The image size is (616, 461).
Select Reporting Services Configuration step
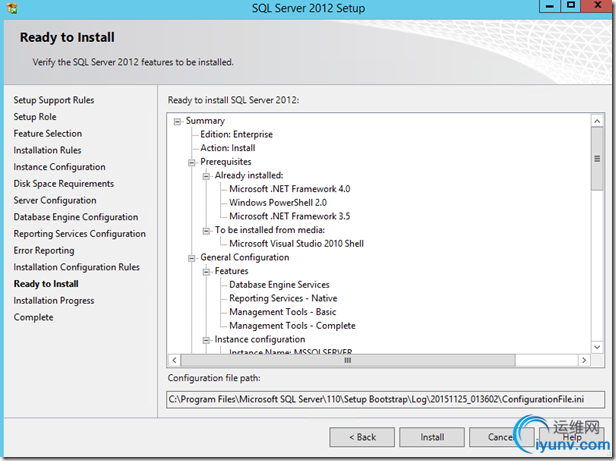[79, 234]
